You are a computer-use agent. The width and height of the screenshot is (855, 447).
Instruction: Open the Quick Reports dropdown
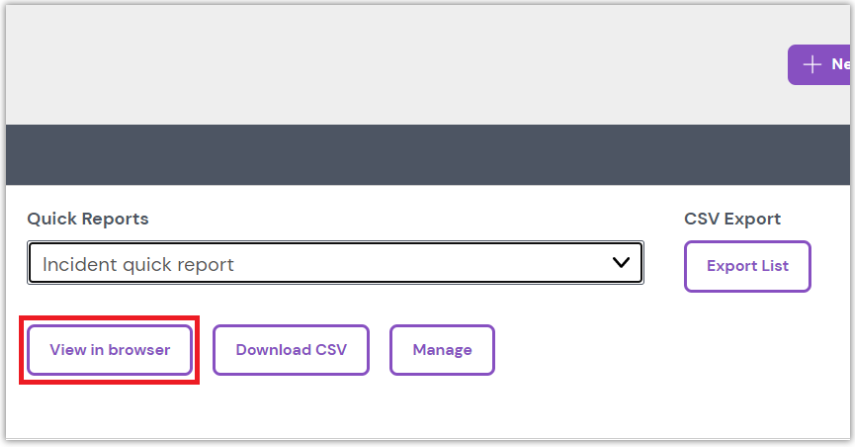coord(335,263)
